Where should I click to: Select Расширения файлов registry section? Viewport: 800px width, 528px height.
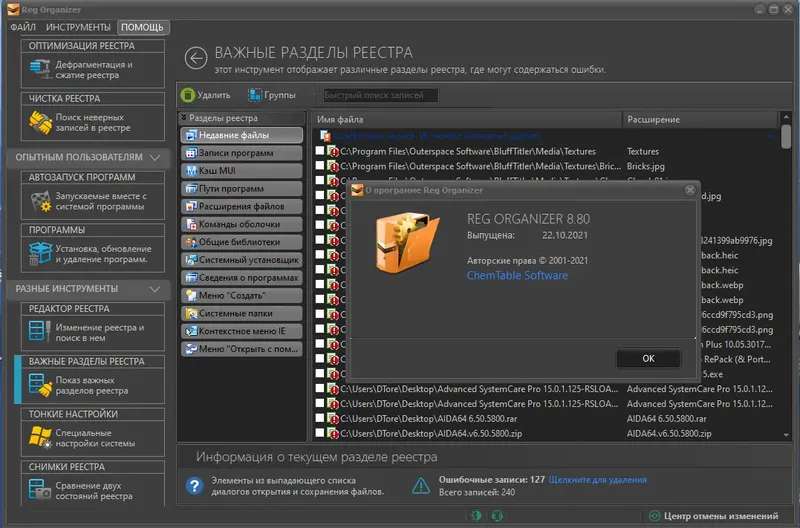point(241,207)
